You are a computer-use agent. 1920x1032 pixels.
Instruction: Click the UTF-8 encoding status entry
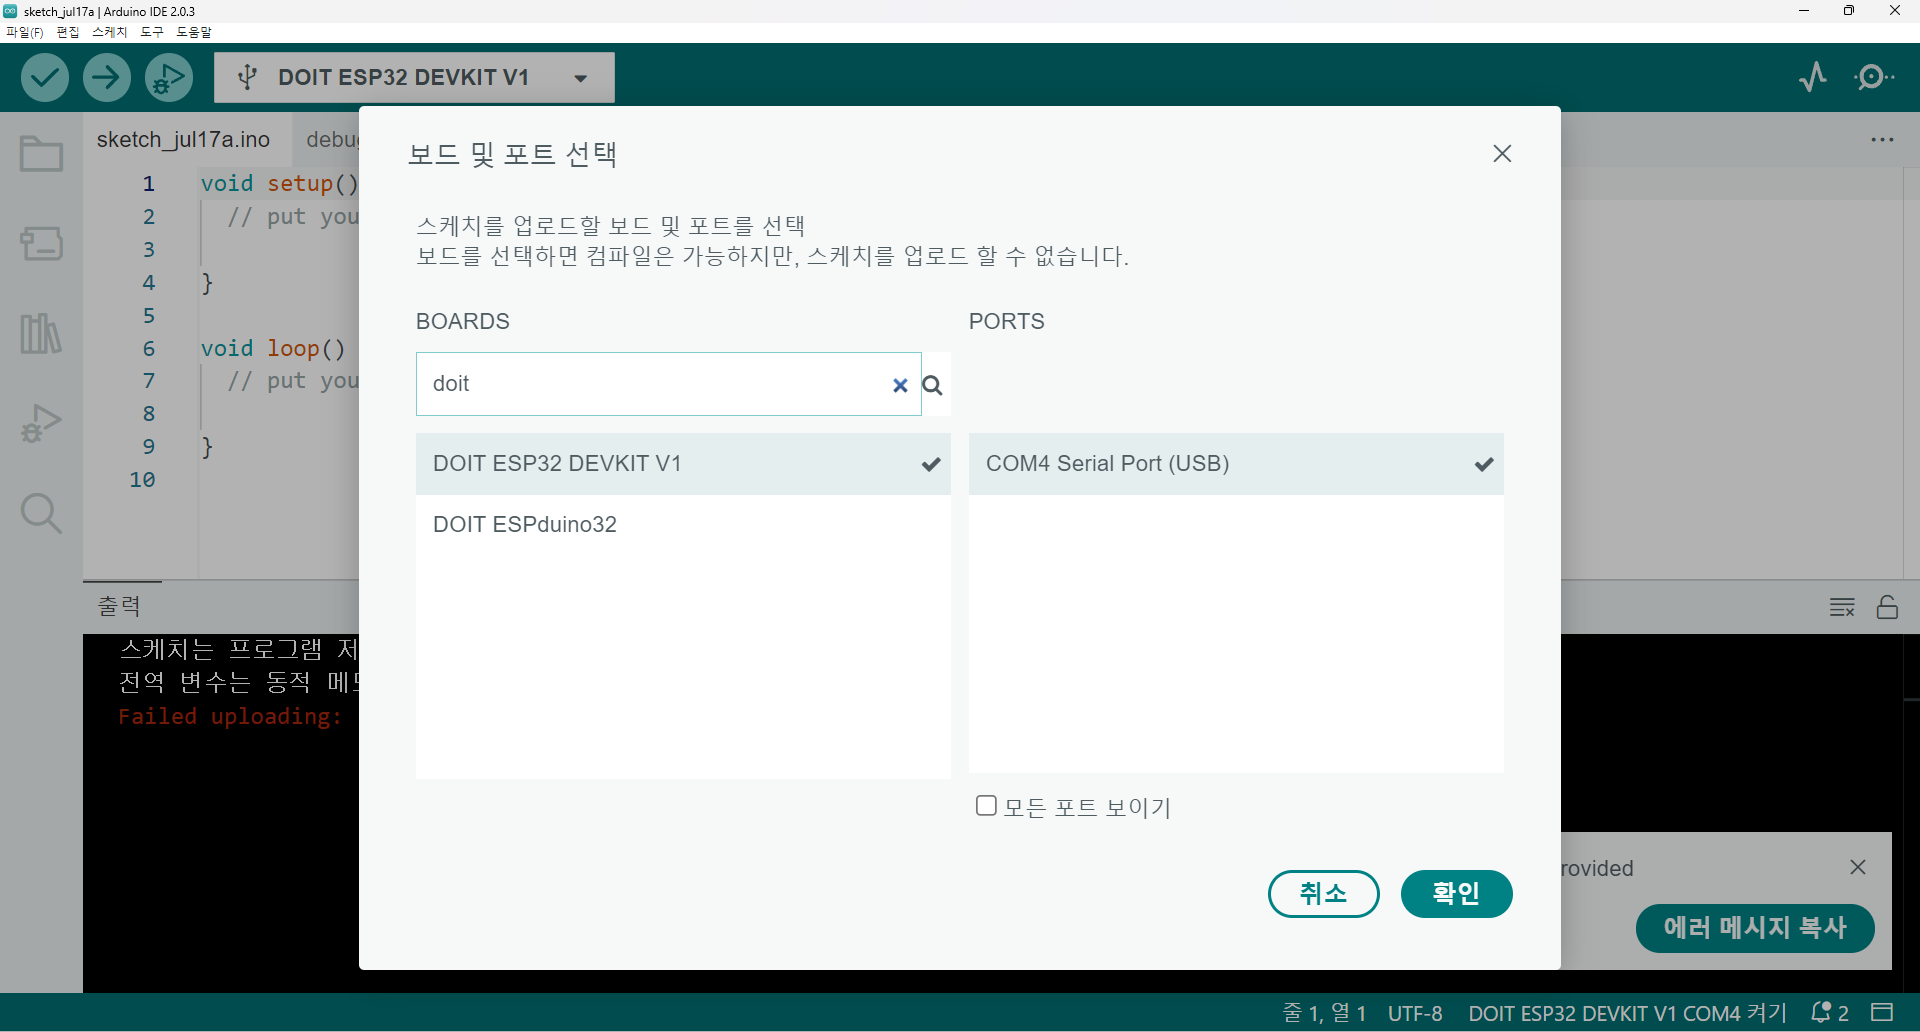1415,1013
